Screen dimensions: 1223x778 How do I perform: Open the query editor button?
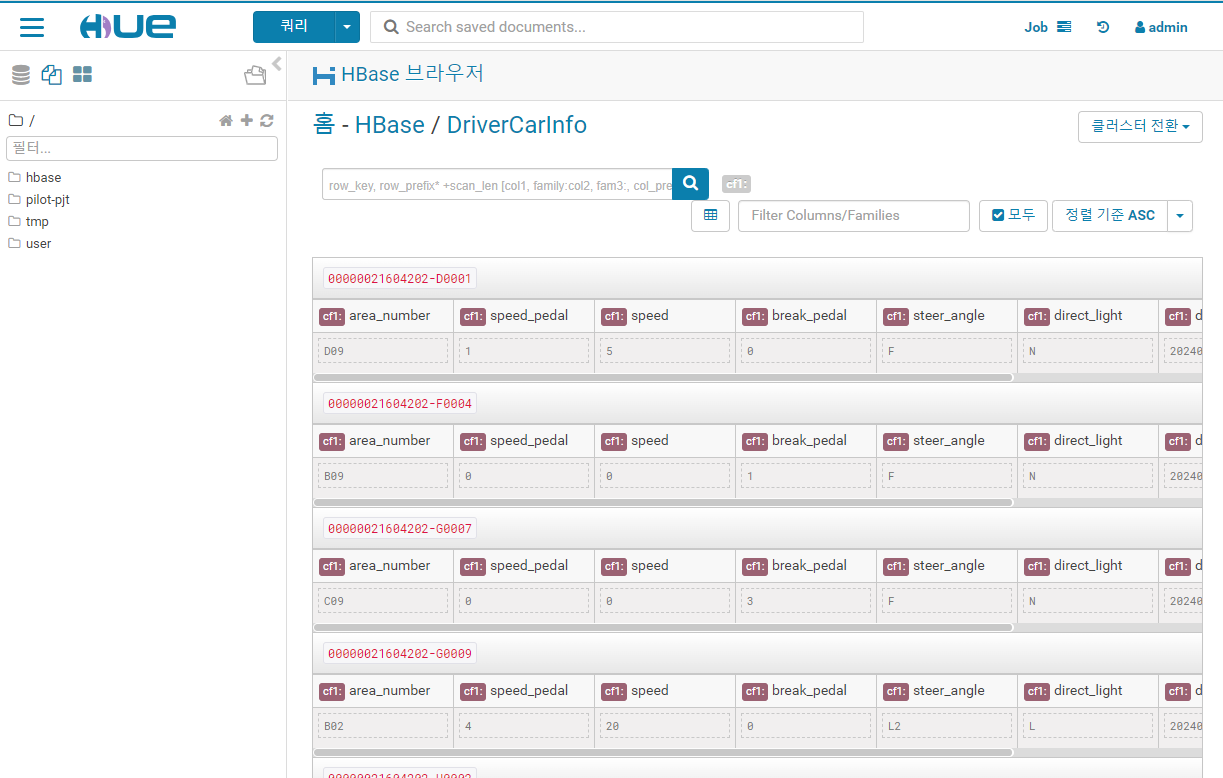(x=294, y=27)
